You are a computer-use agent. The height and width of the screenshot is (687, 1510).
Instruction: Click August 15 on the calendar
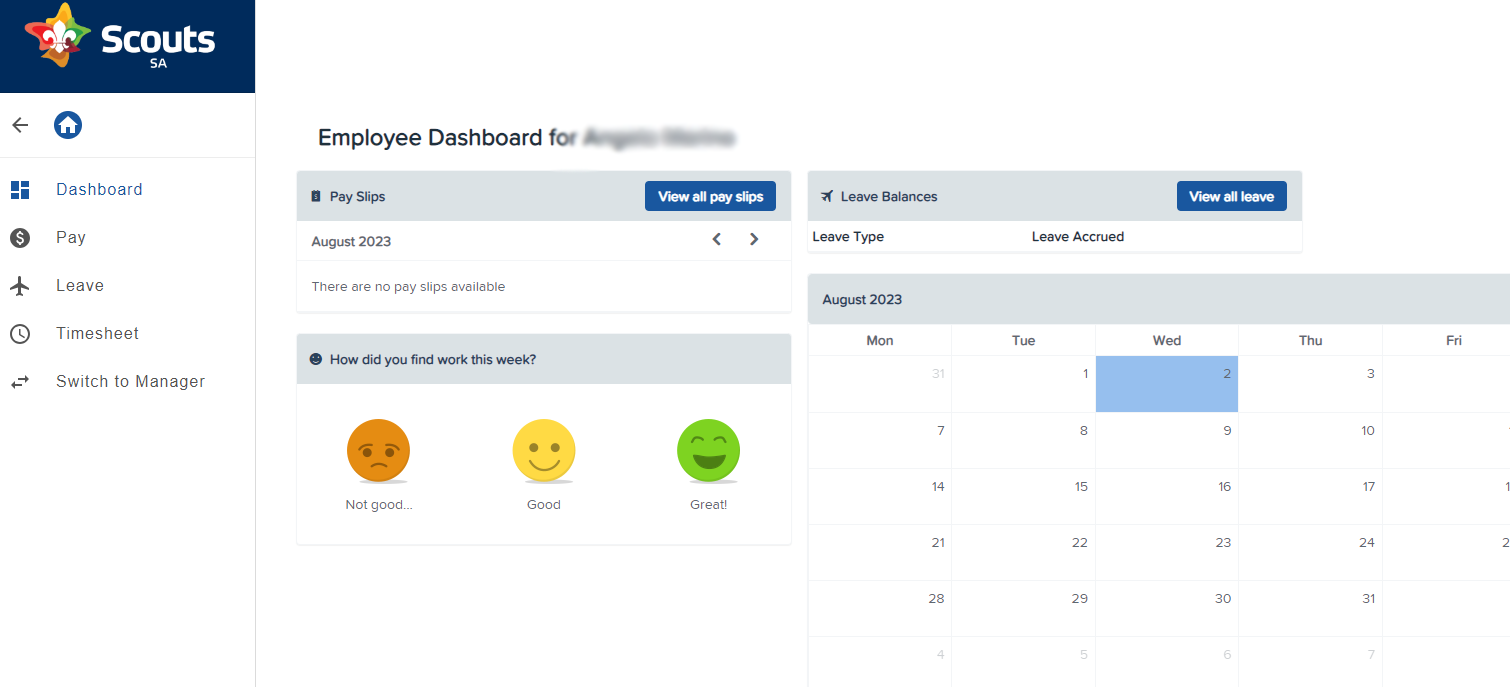point(1023,496)
